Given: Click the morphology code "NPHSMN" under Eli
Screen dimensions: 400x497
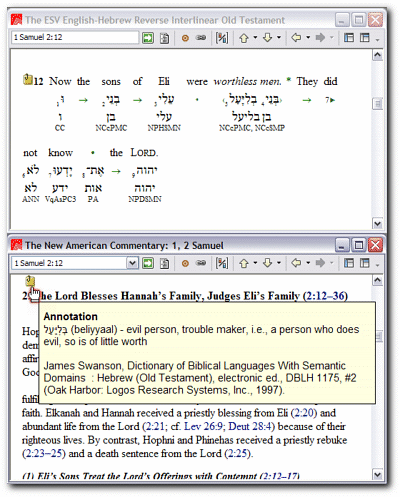Looking at the screenshot, I should 164,128.
